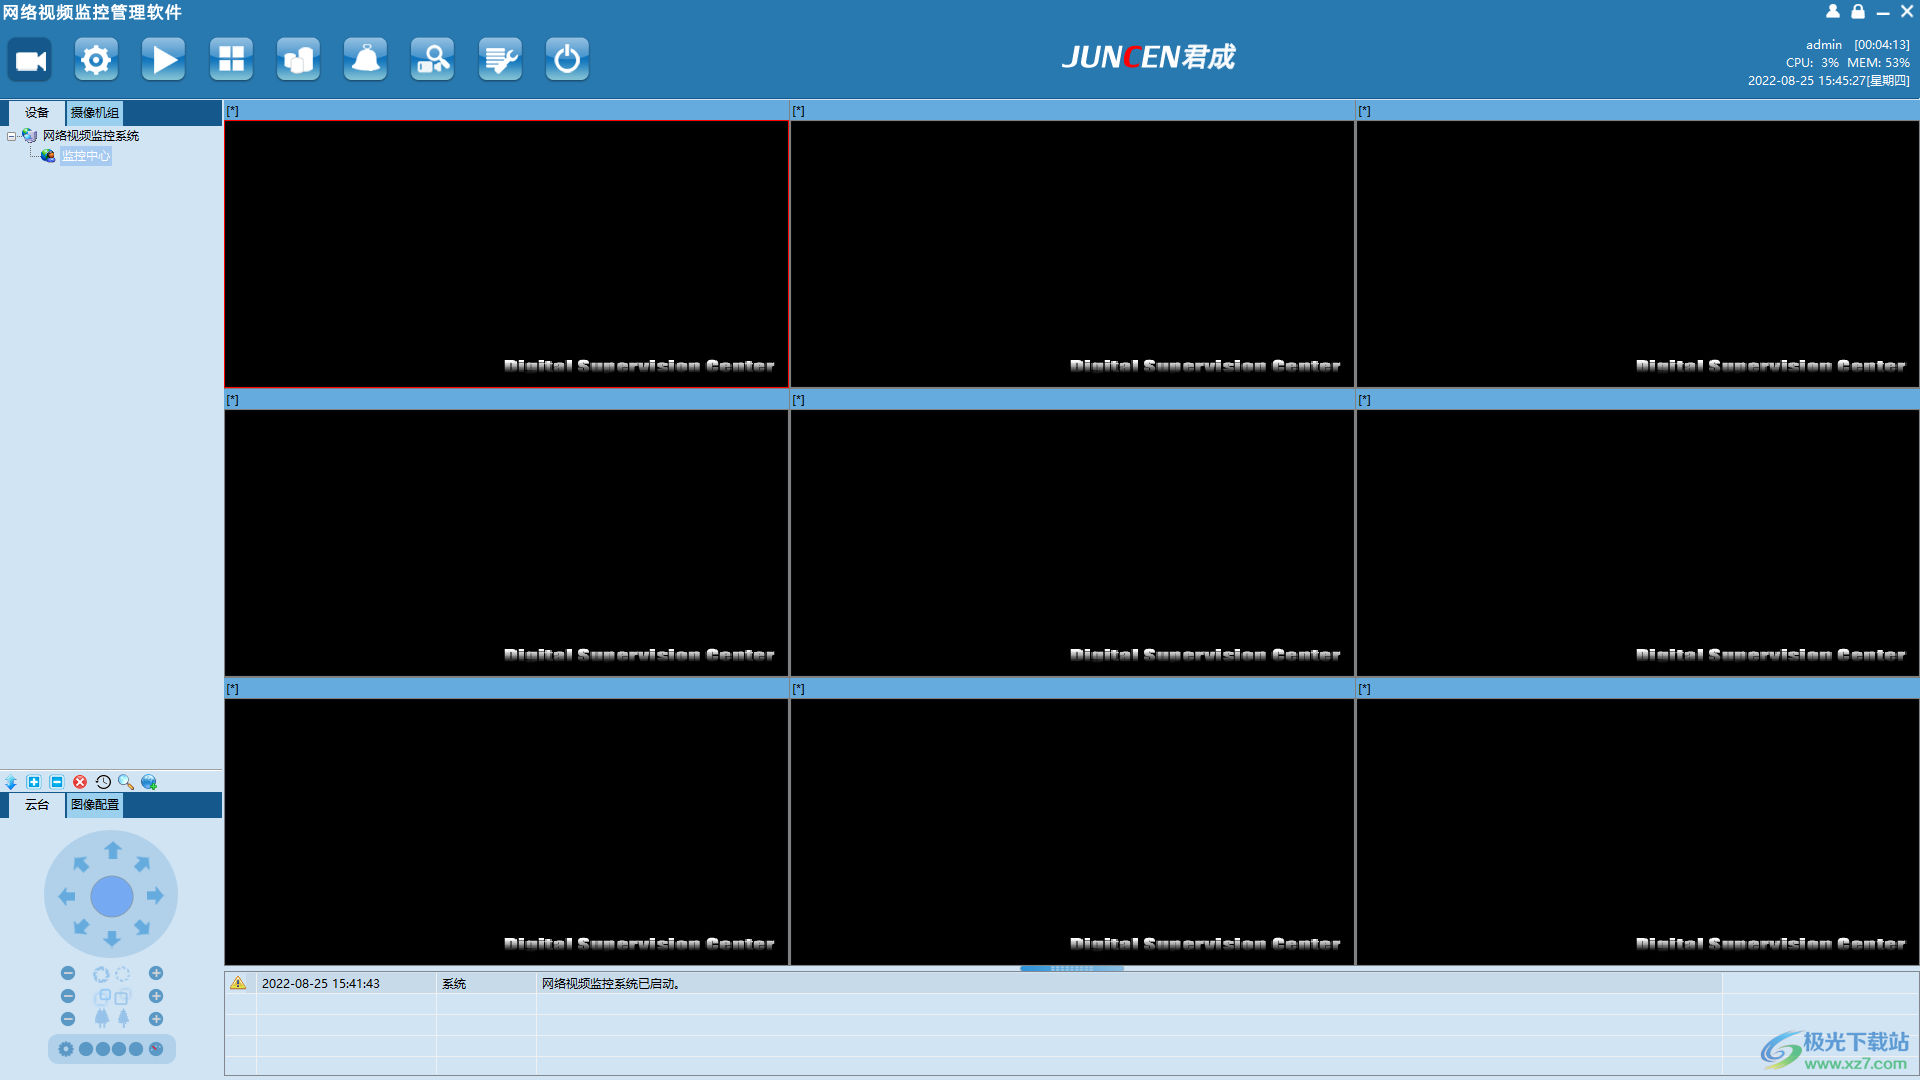This screenshot has height=1080, width=1920.
Task: Collapse the 网络视频监控系统 tree node
Action: (x=11, y=136)
